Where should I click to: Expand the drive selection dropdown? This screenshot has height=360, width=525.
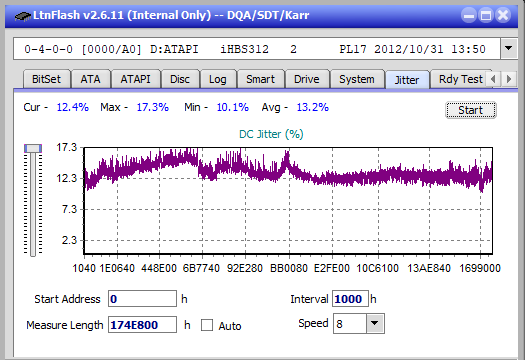click(508, 49)
